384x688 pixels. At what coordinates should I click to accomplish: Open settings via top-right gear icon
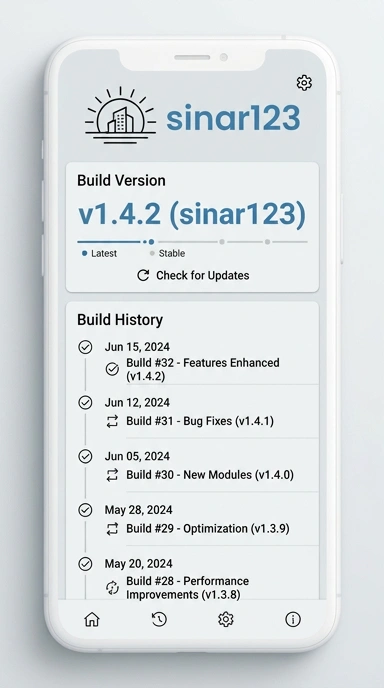coord(304,82)
